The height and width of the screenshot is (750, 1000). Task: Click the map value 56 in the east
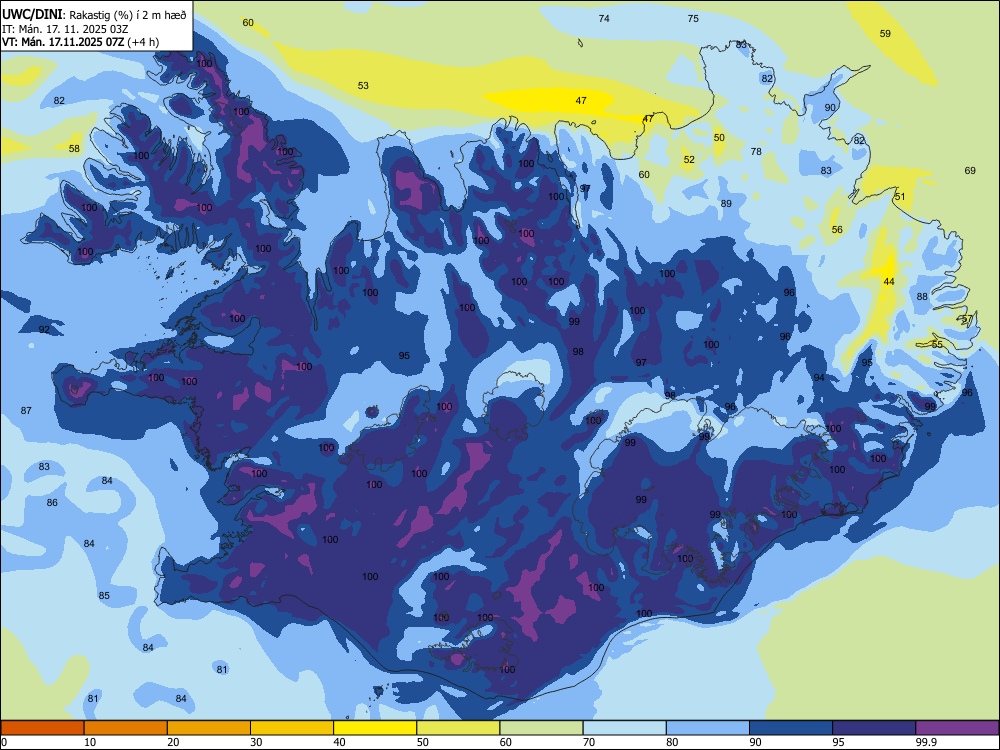[x=837, y=230]
